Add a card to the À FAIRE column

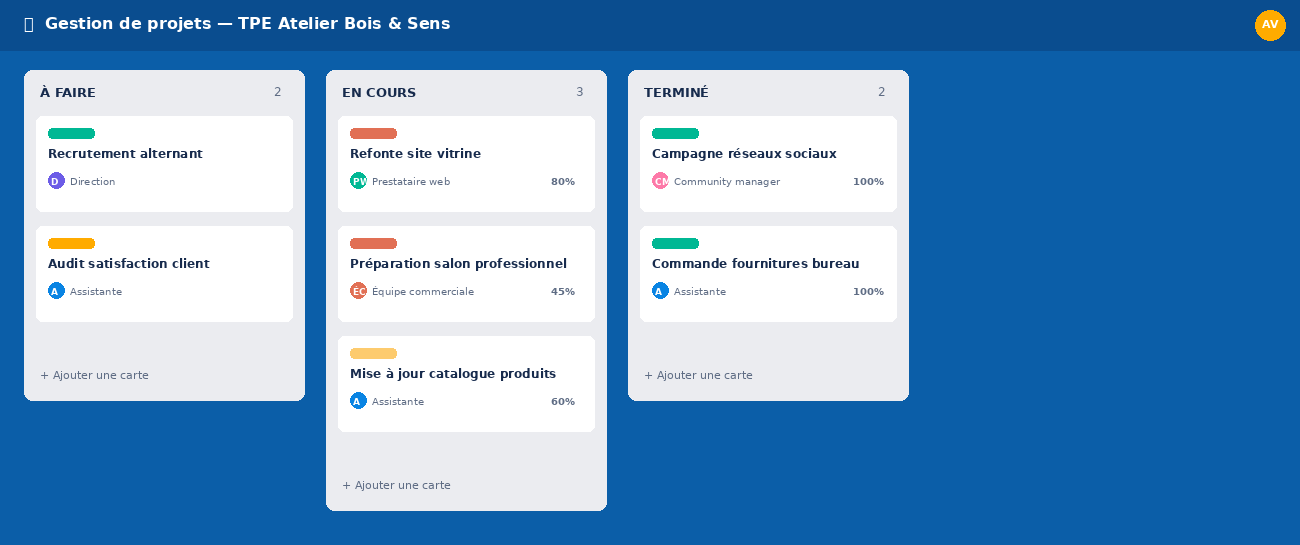pyautogui.click(x=94, y=375)
